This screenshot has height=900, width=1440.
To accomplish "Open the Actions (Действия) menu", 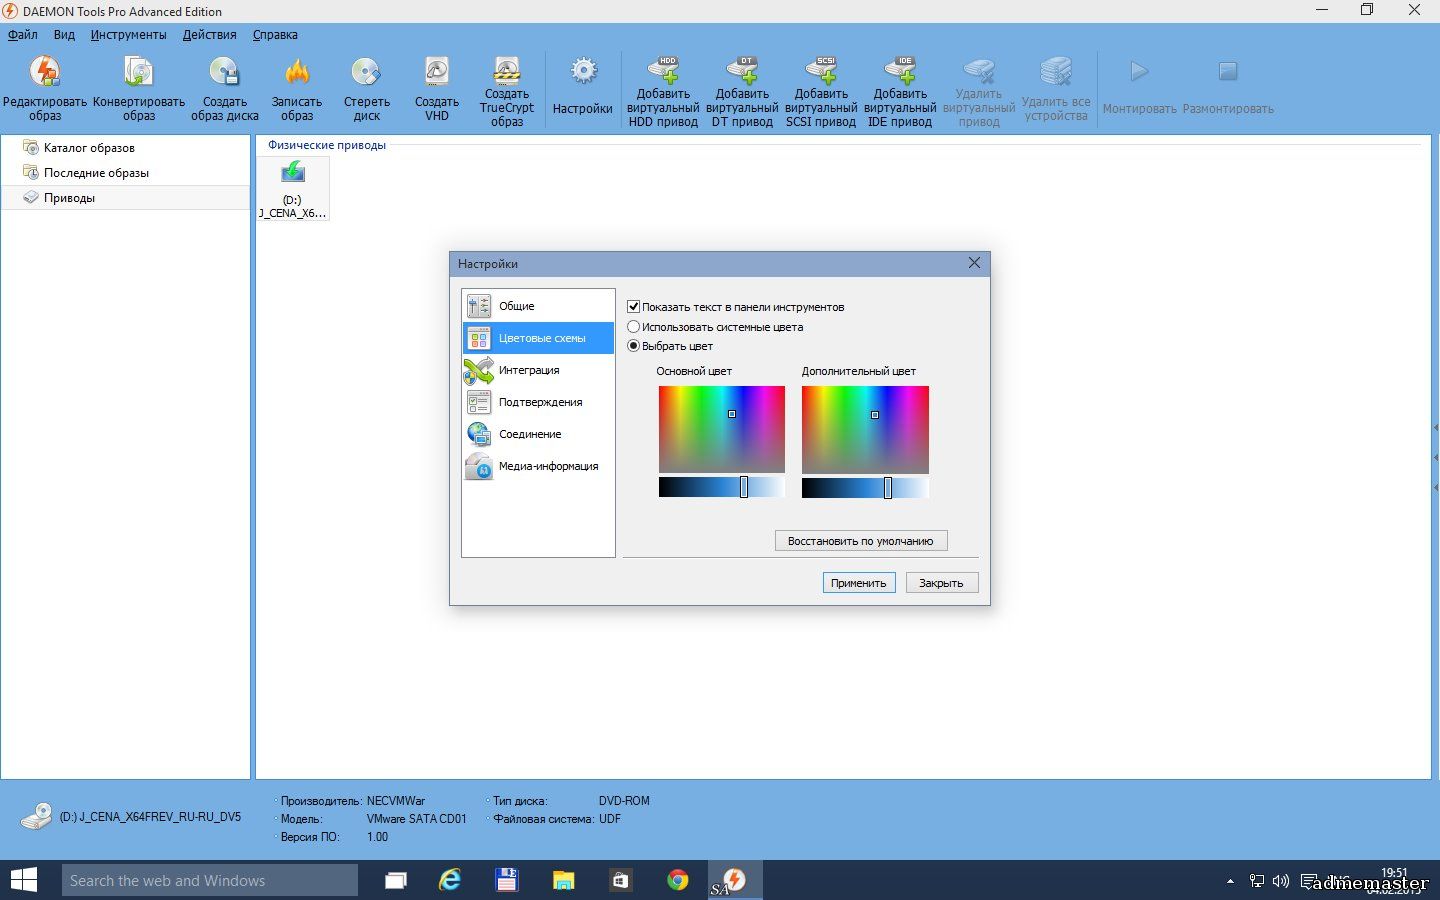I will coord(209,35).
